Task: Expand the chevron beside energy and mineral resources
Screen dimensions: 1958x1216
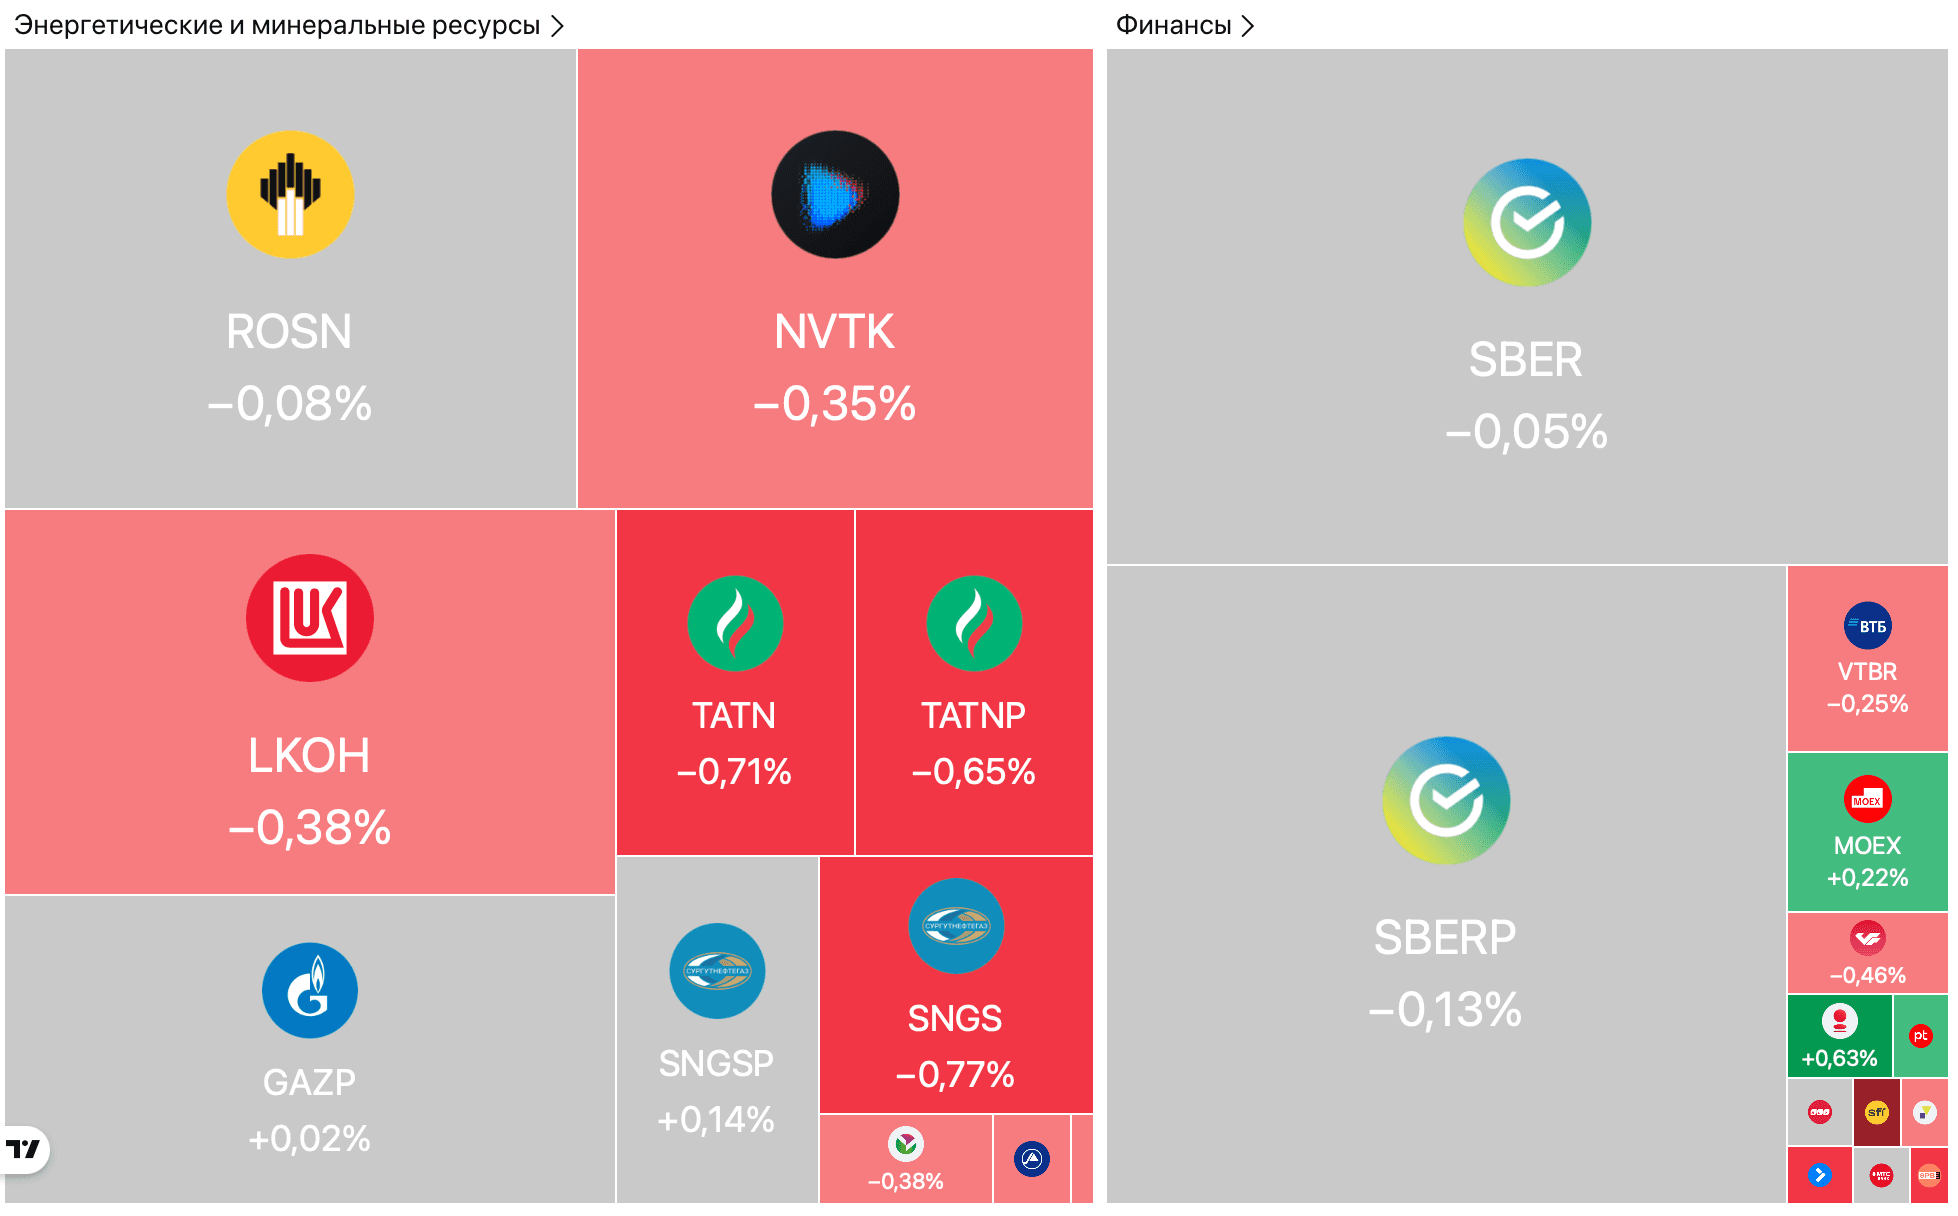Action: pos(558,25)
